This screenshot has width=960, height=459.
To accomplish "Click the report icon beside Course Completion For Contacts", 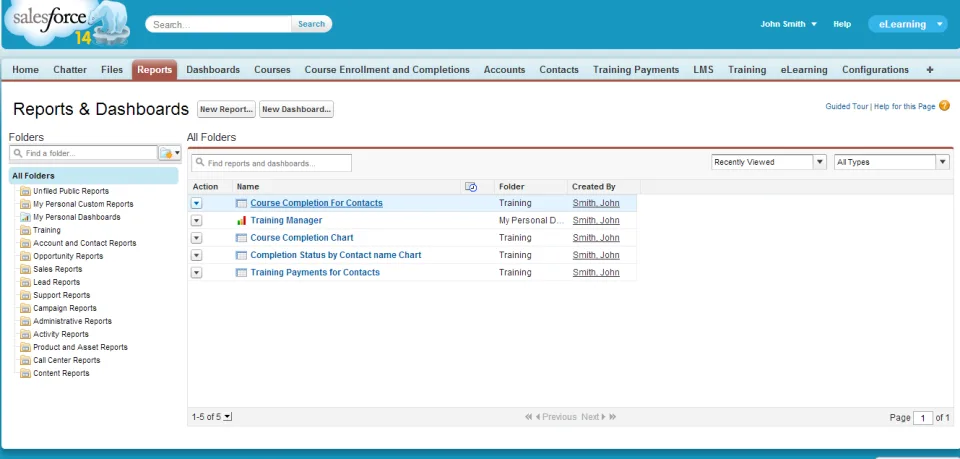I will [241, 203].
